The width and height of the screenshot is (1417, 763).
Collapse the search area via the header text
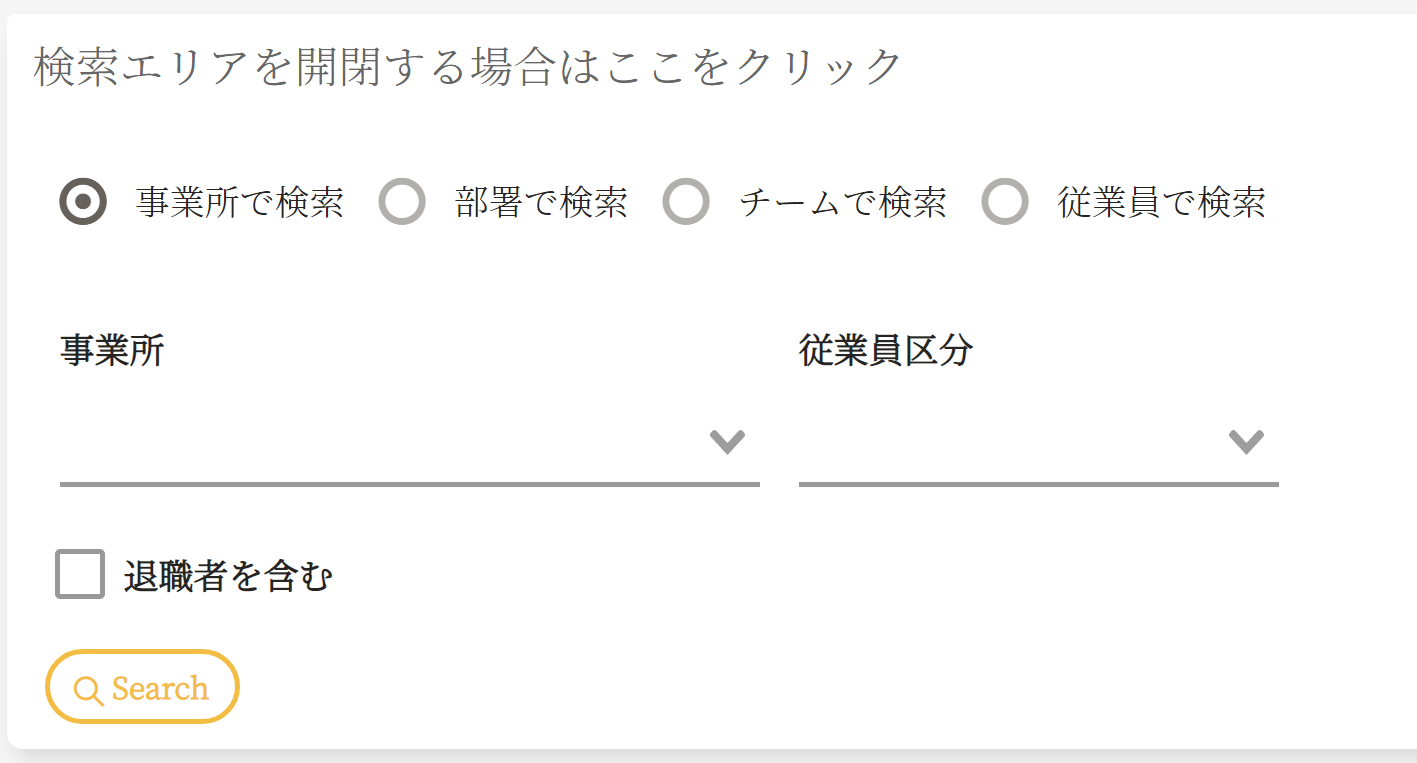pyautogui.click(x=468, y=68)
